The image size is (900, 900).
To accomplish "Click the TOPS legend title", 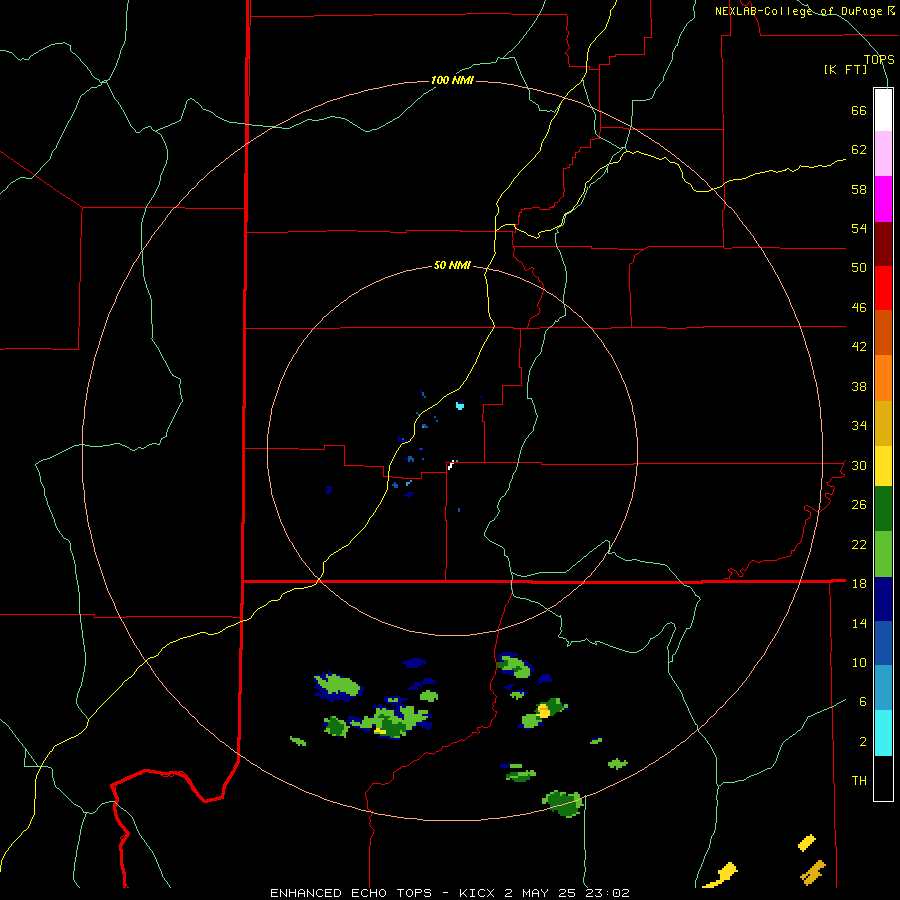I will [879, 59].
